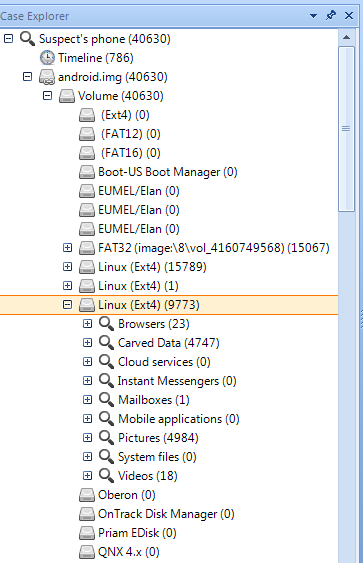
Task: Expand the Browsers (23) node
Action: pyautogui.click(x=88, y=324)
